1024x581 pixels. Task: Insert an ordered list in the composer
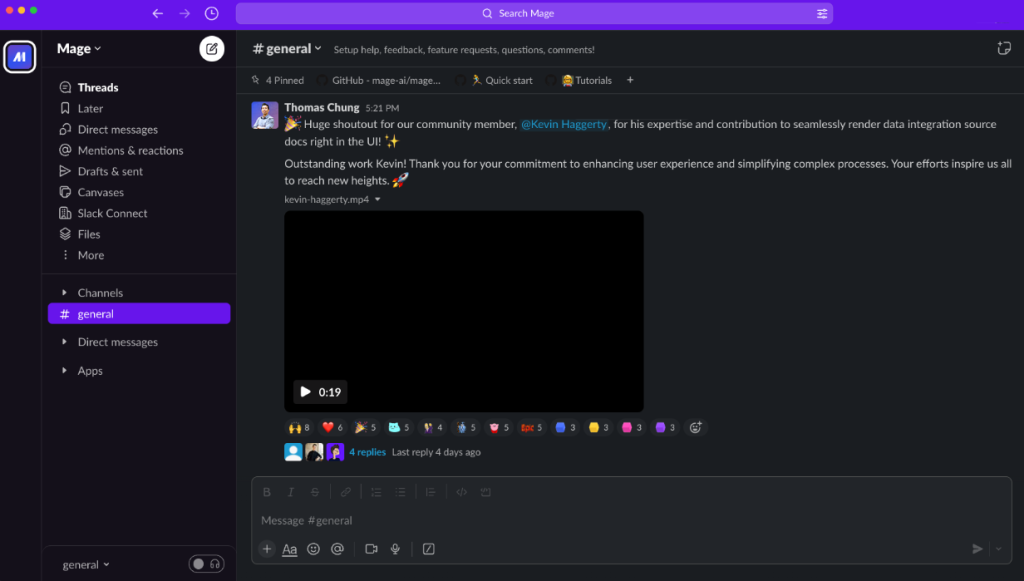376,492
